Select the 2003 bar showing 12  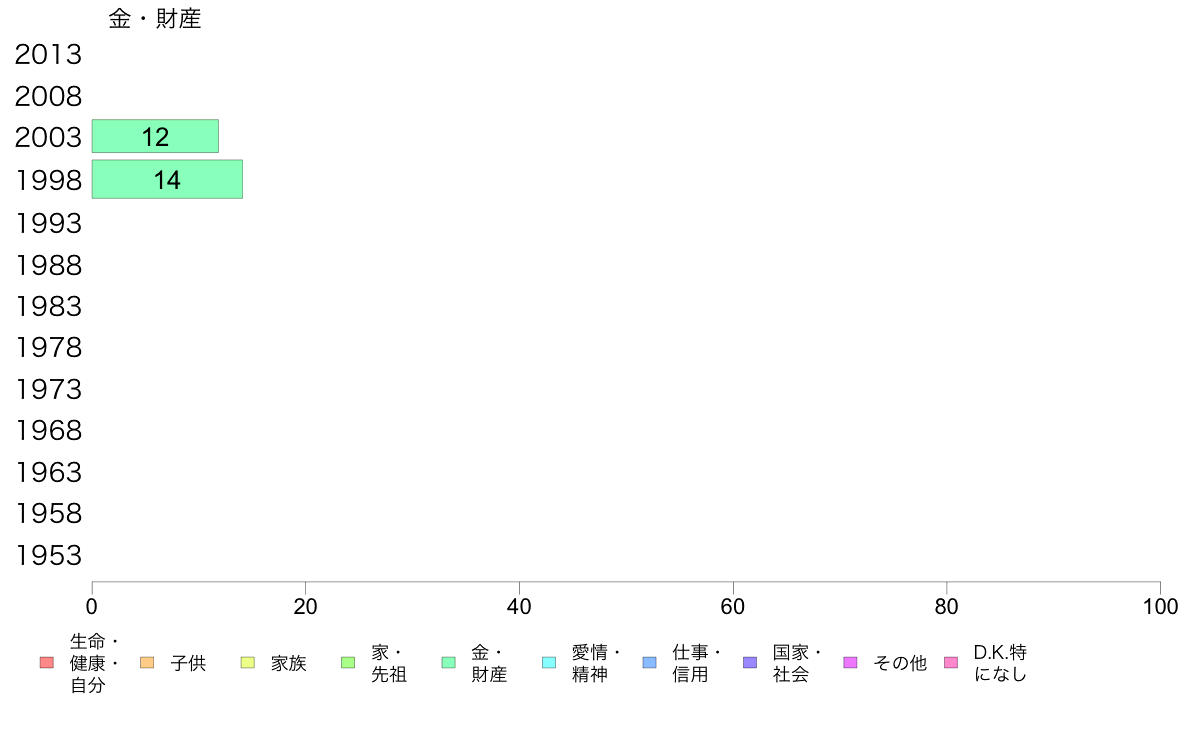tap(155, 136)
